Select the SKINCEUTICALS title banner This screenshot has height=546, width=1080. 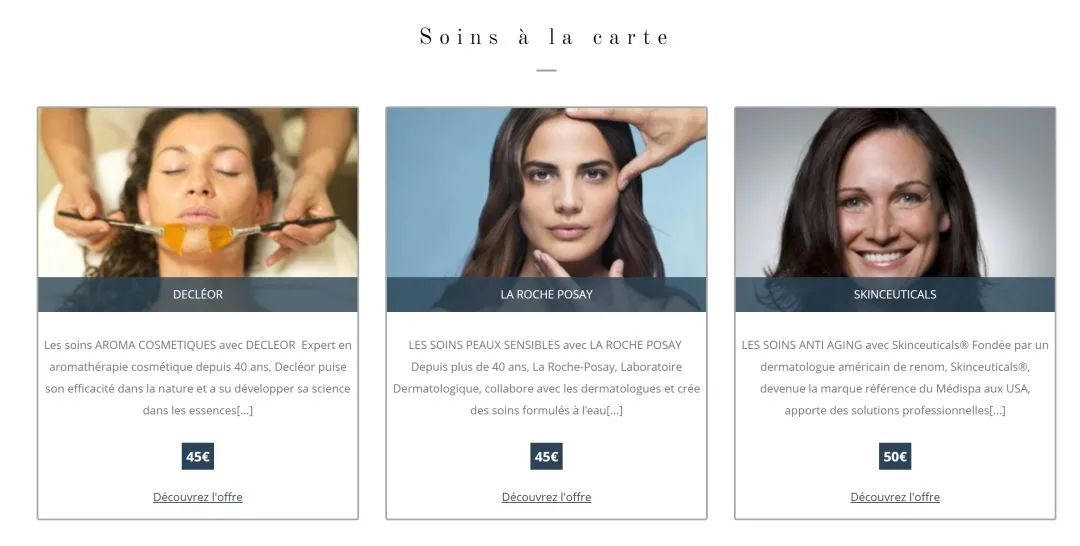click(895, 295)
